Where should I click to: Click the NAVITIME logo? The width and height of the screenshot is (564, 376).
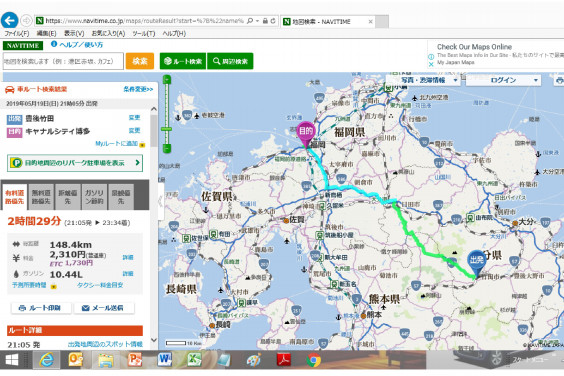click(x=23, y=46)
